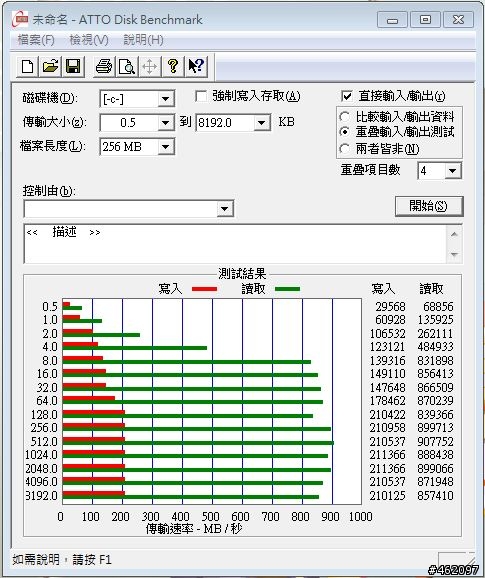Viewport: 485px width, 578px height.
Task: Click inside the 描述 description text box
Action: [236, 244]
